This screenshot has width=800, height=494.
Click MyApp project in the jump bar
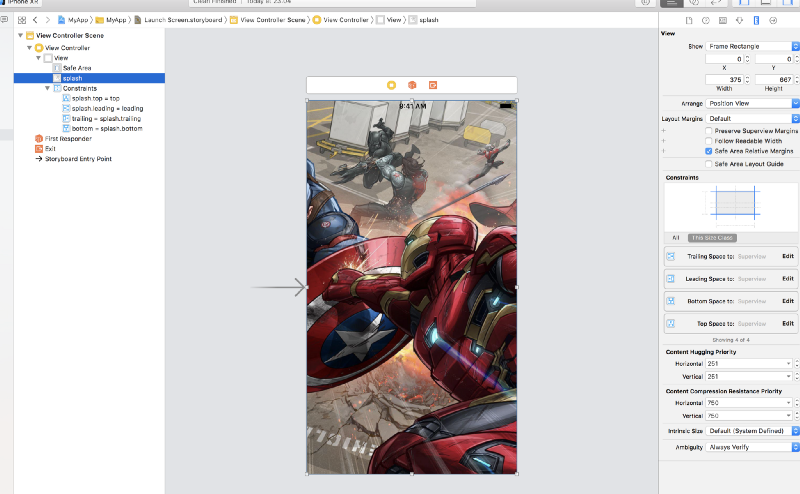click(x=73, y=20)
